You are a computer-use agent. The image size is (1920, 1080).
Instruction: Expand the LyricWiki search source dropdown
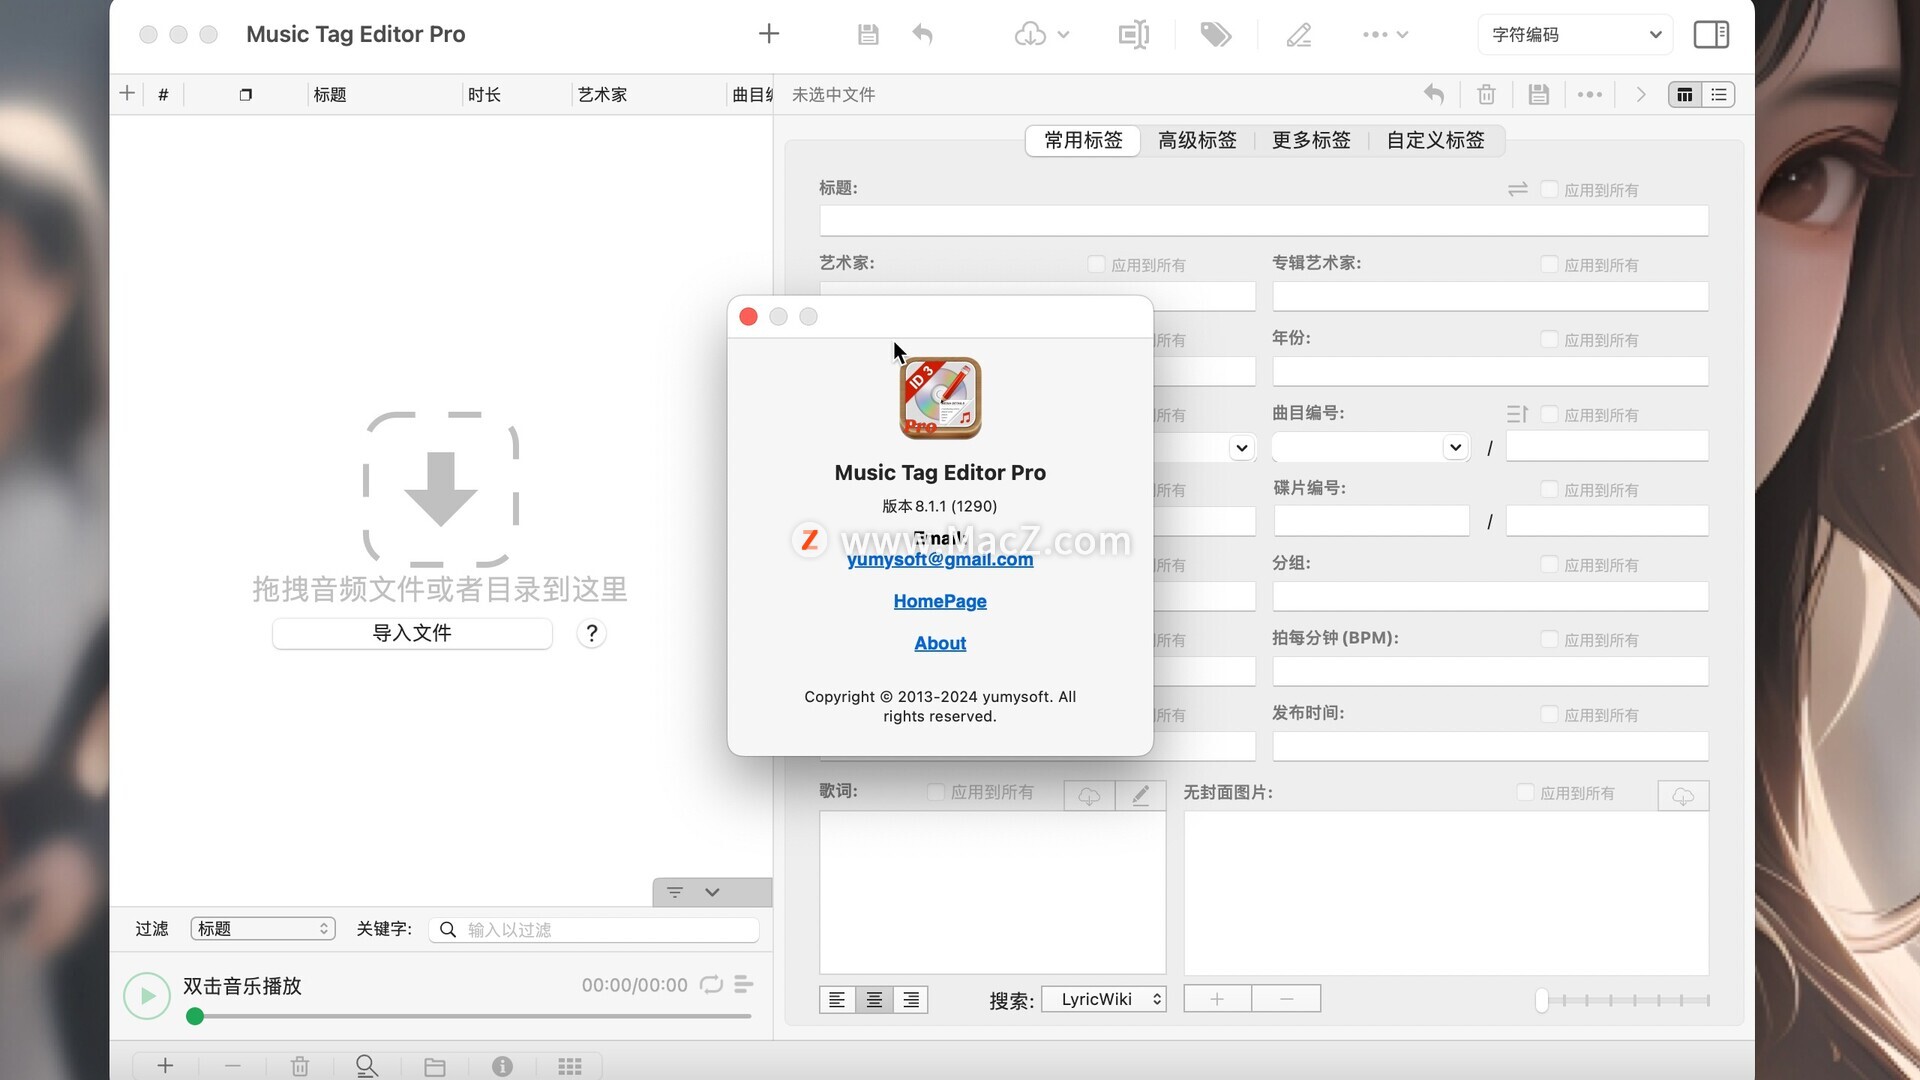click(1104, 999)
